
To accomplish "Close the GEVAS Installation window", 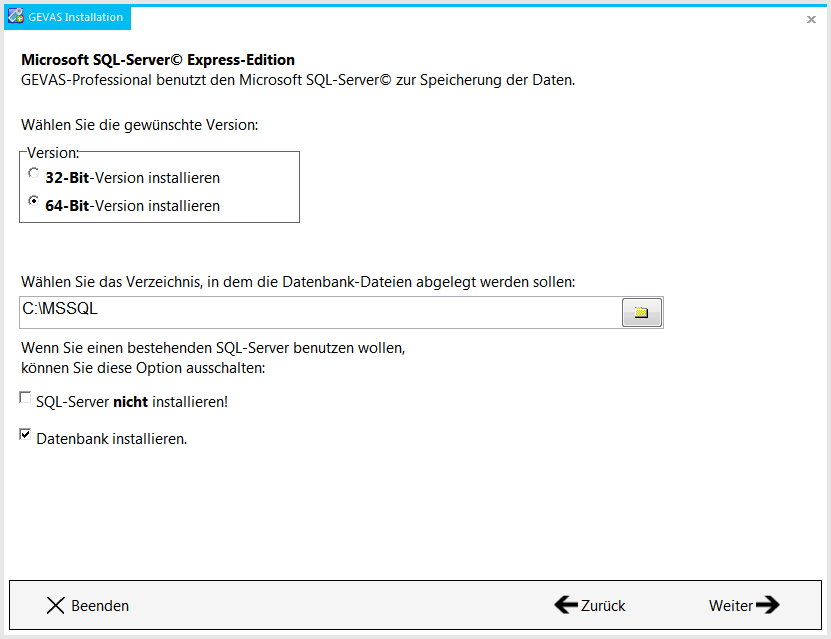I will click(x=811, y=20).
